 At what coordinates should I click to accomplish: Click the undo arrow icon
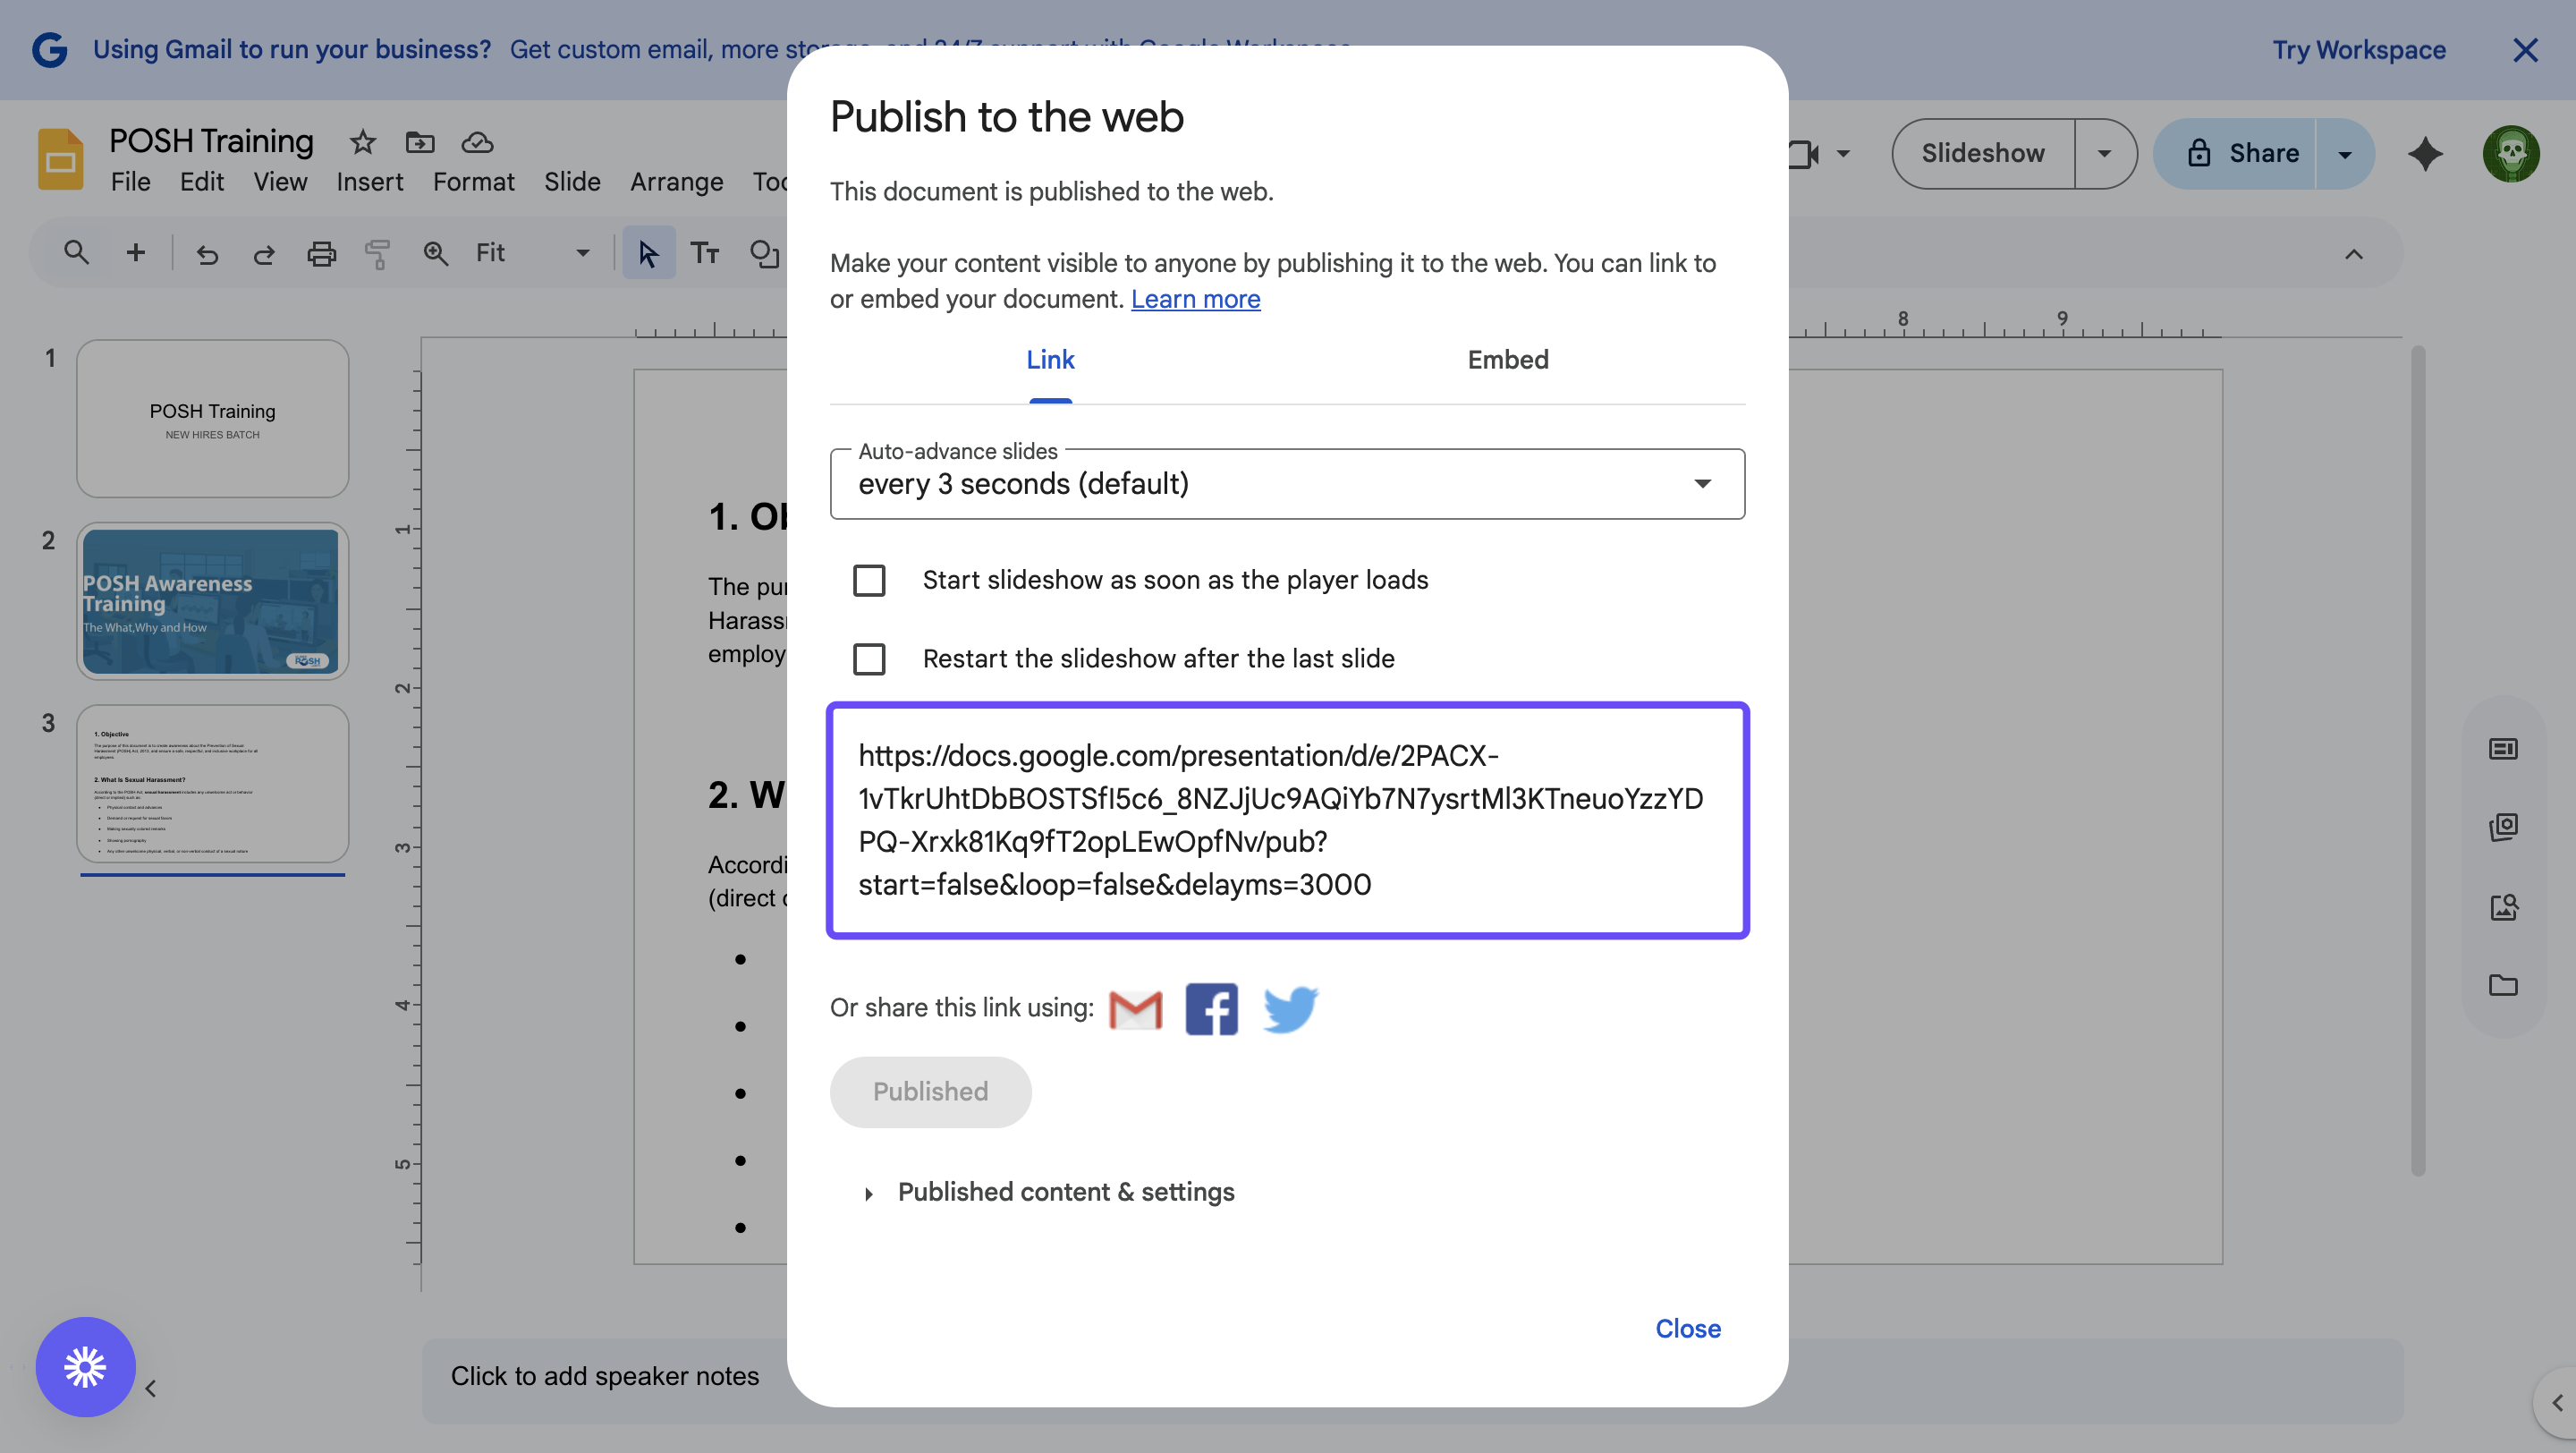coord(207,254)
